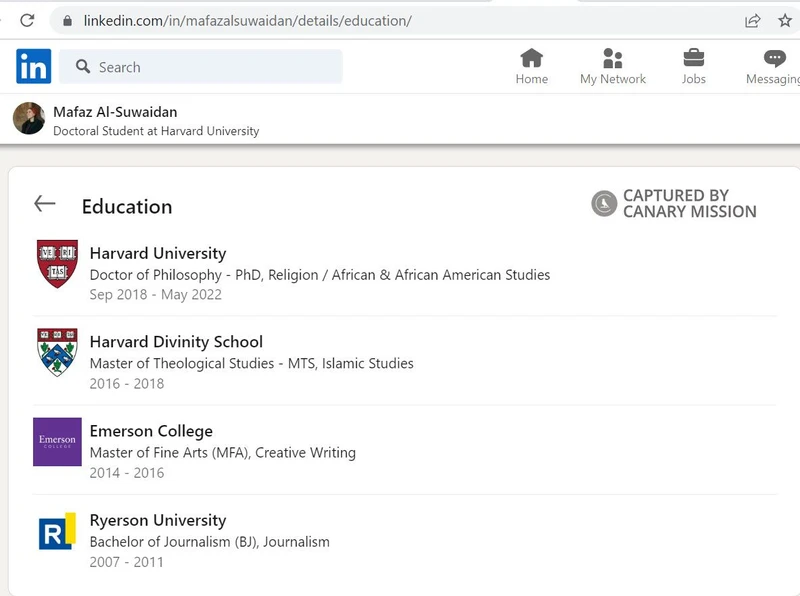Click 'Doctoral Student at Harvard University' headline
Viewport: 800px width, 596px height.
point(156,131)
